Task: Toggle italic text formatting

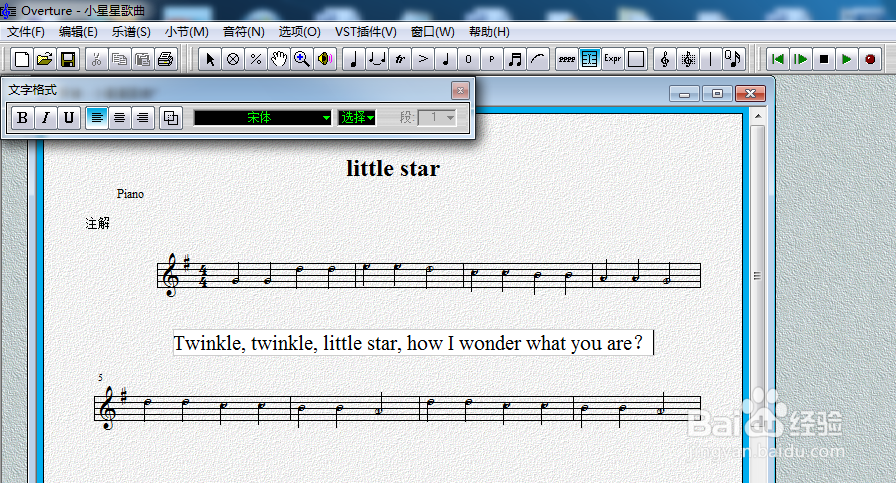Action: (45, 118)
